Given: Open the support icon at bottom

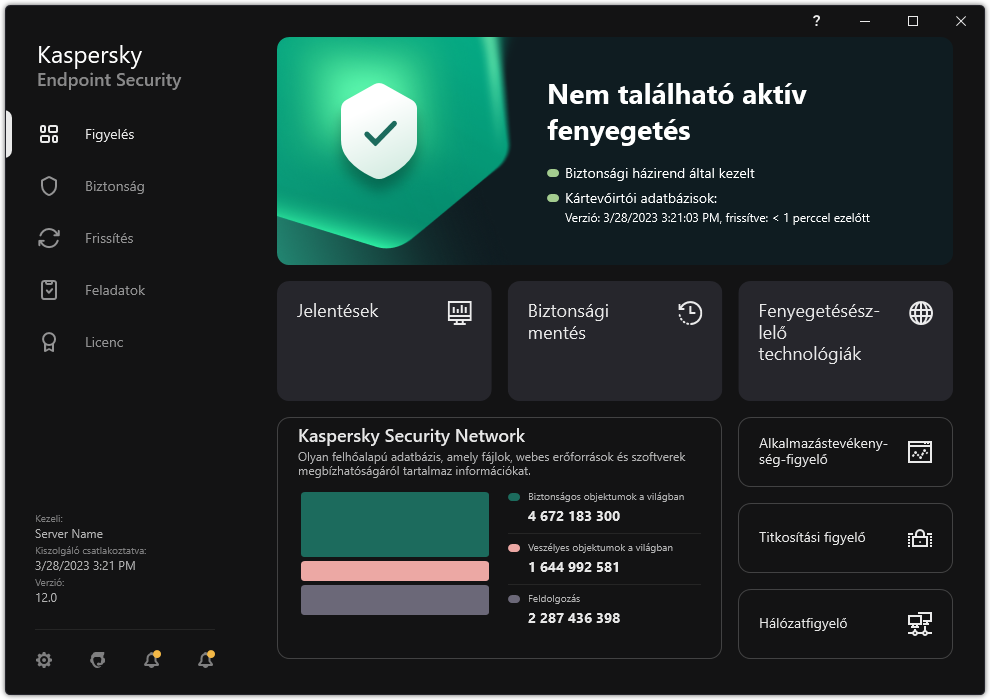Looking at the screenshot, I should coord(97,660).
